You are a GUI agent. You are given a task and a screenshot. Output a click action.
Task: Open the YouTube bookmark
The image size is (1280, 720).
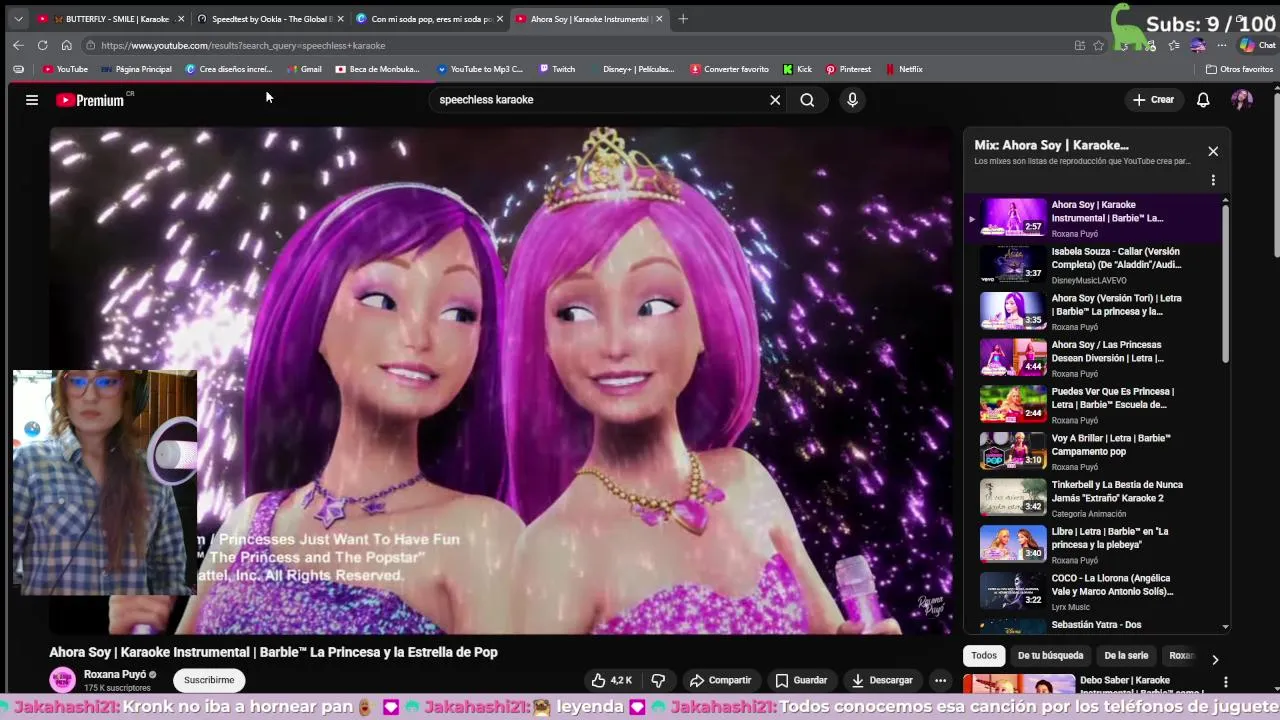pos(66,69)
